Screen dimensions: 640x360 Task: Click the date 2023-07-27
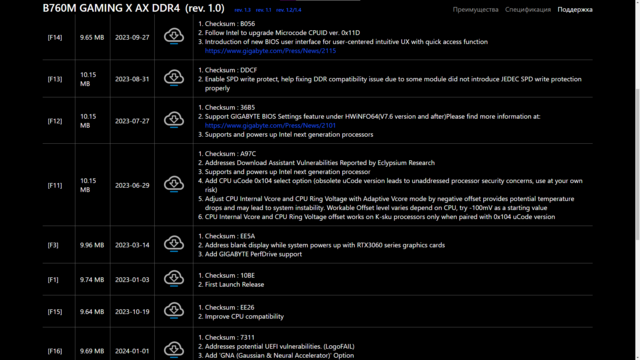point(132,121)
